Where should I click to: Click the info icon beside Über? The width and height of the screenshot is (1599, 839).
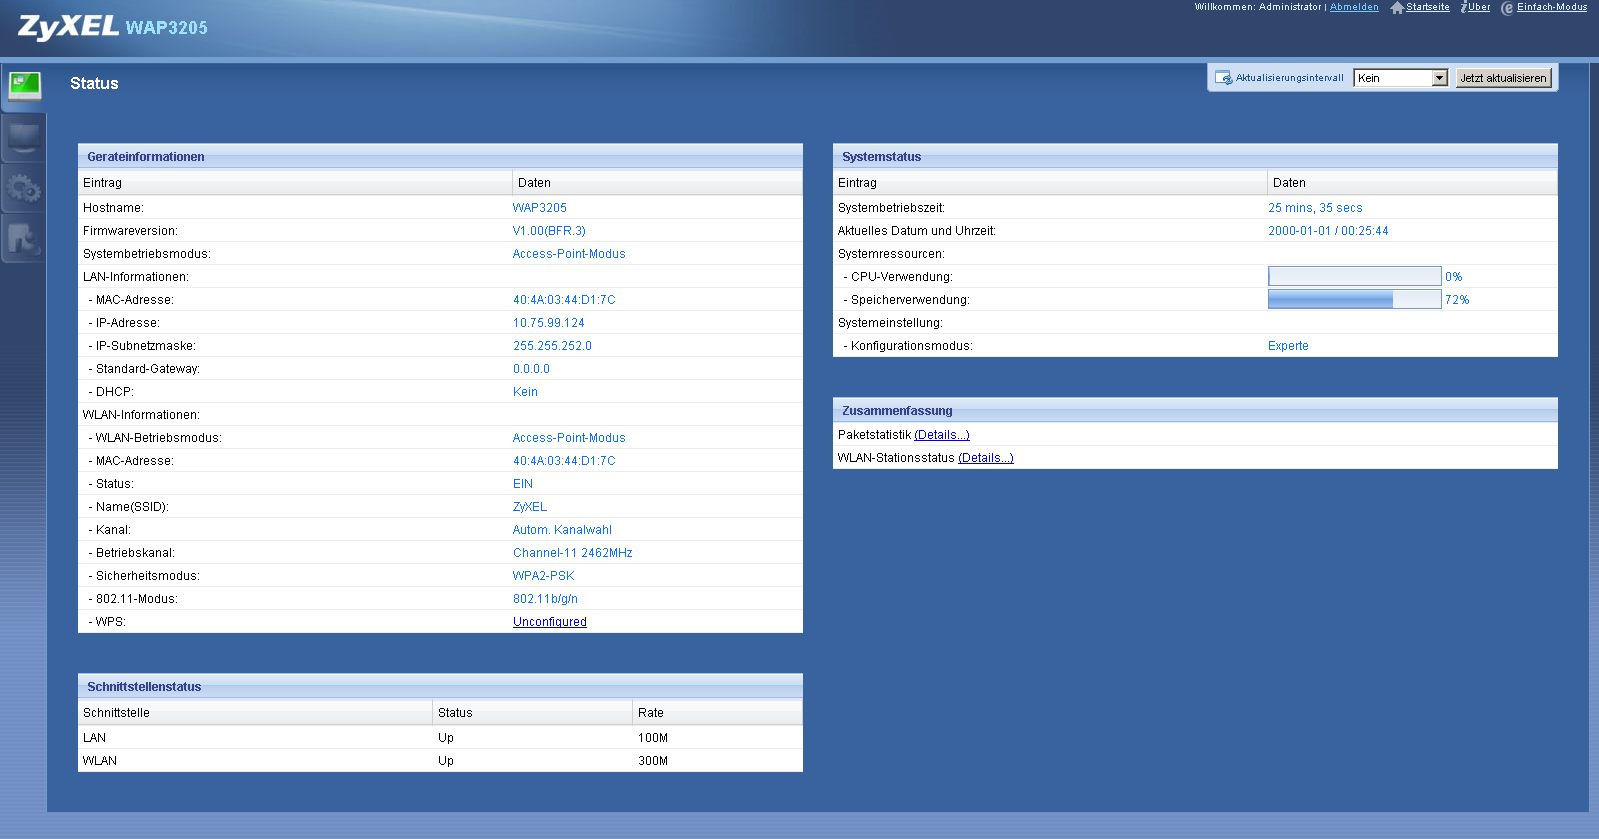[x=1463, y=7]
